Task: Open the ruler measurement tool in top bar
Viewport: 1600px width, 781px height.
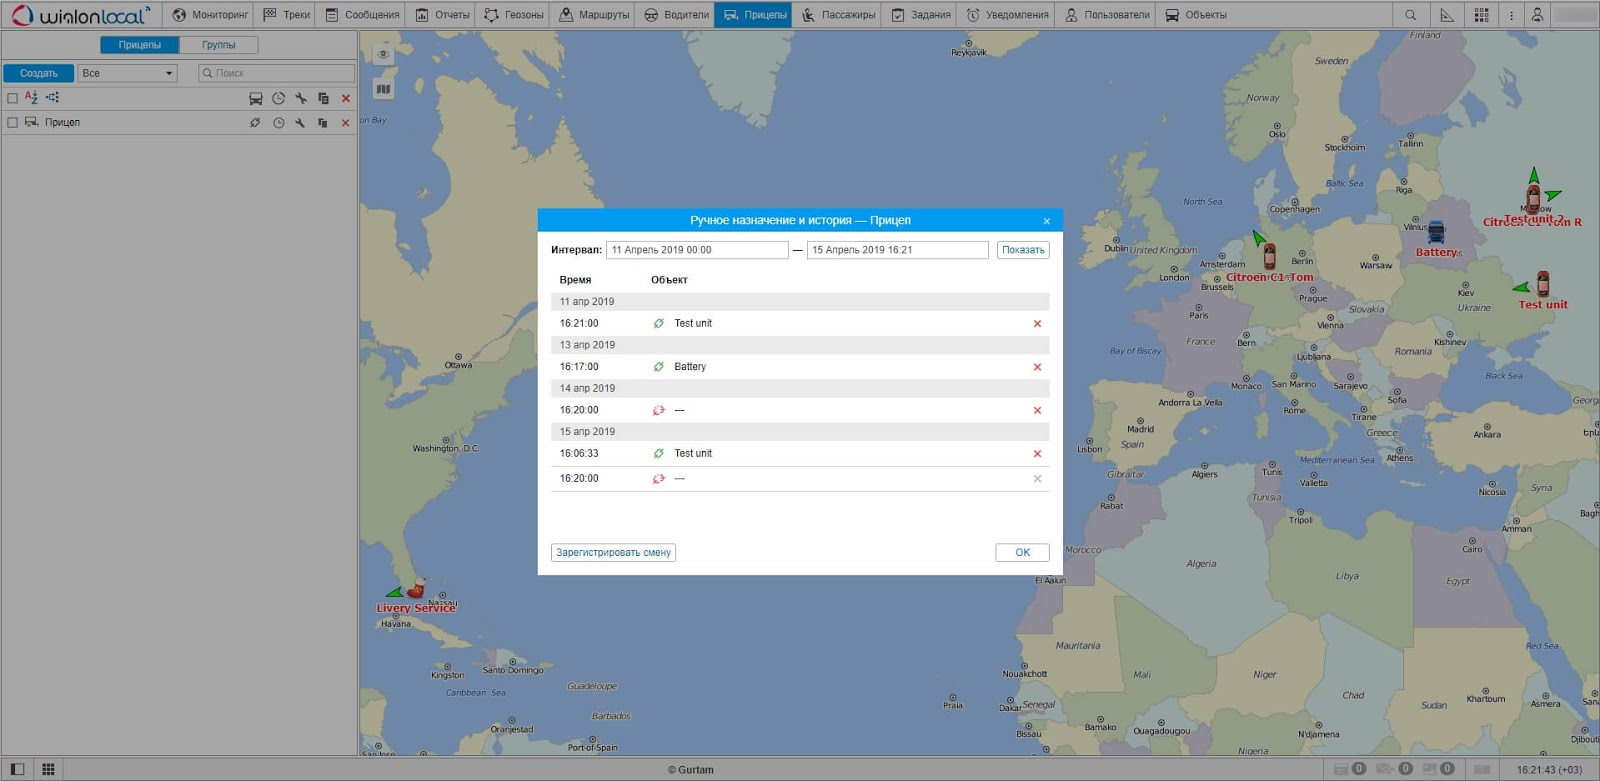Action: [1446, 15]
